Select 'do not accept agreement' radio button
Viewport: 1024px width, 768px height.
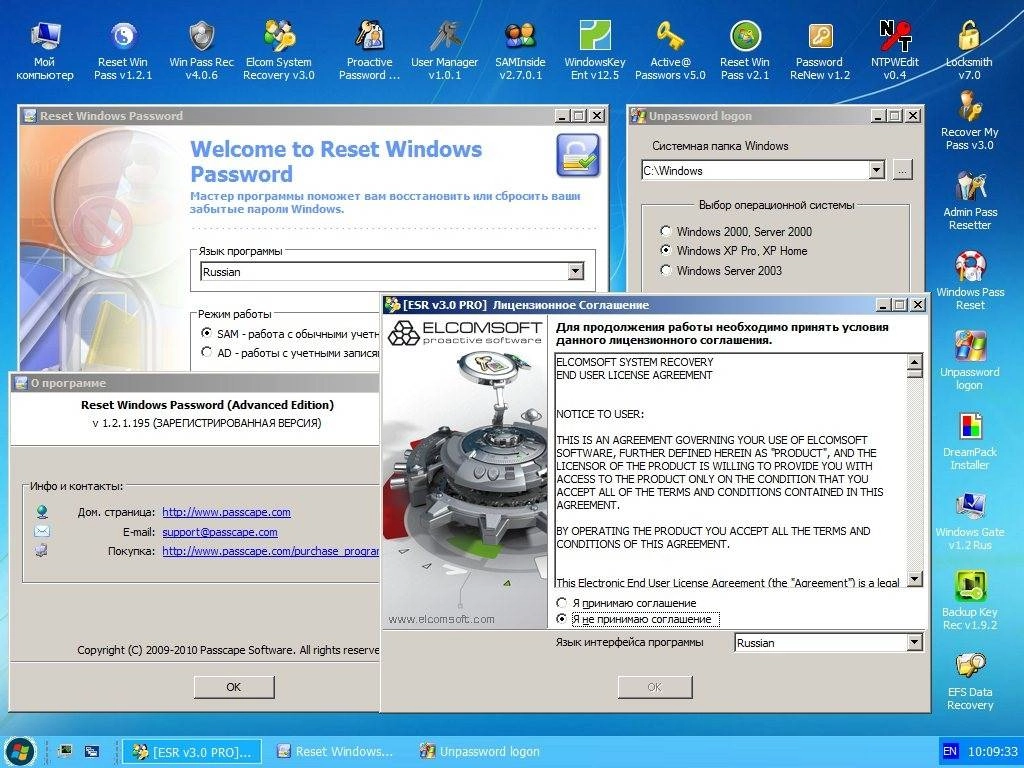point(562,618)
